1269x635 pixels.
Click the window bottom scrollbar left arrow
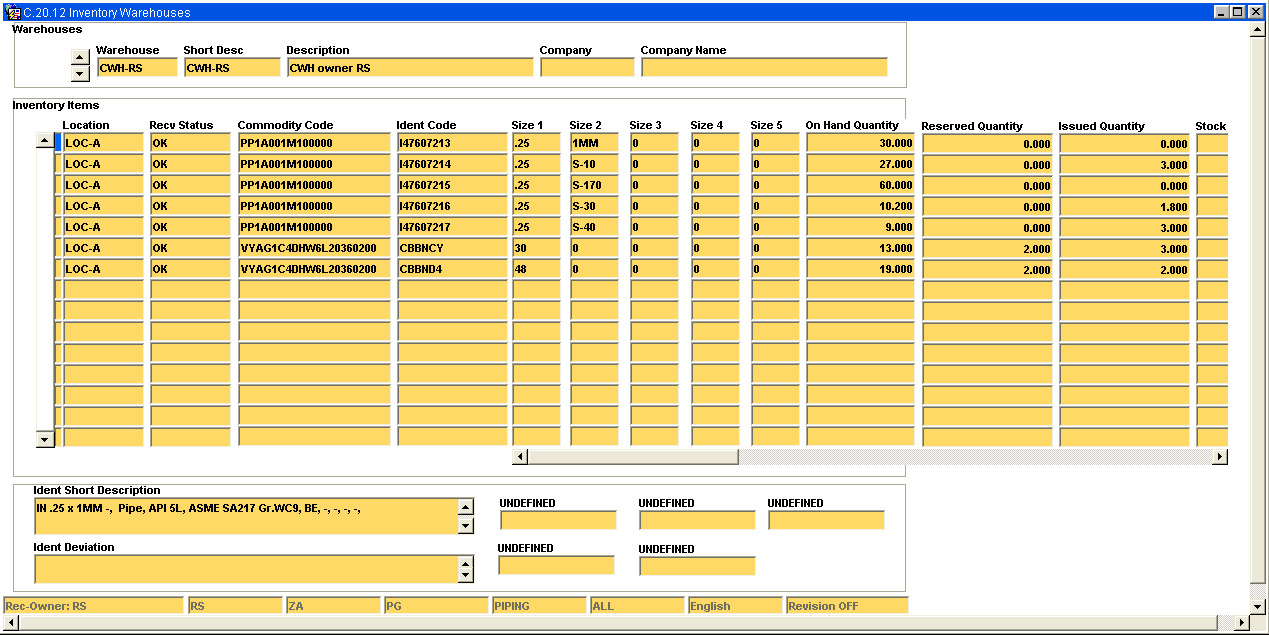10,623
